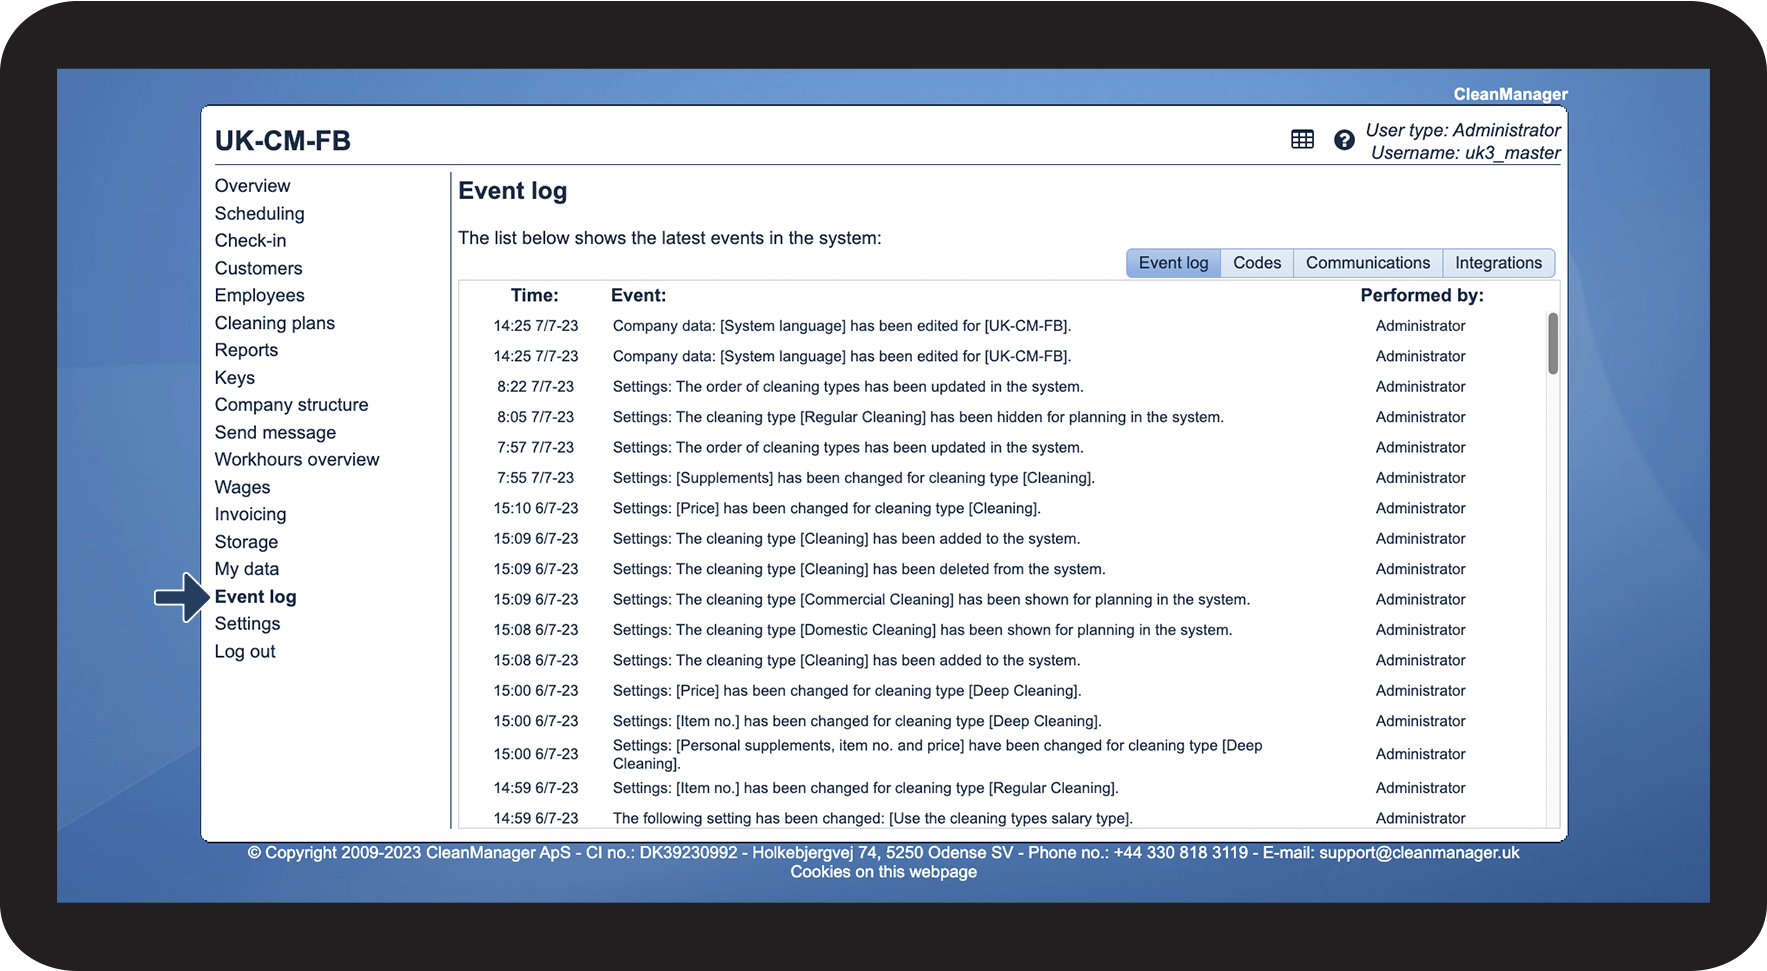The width and height of the screenshot is (1767, 971).
Task: Select the 7:57 7/7-23 time entry
Action: (535, 448)
